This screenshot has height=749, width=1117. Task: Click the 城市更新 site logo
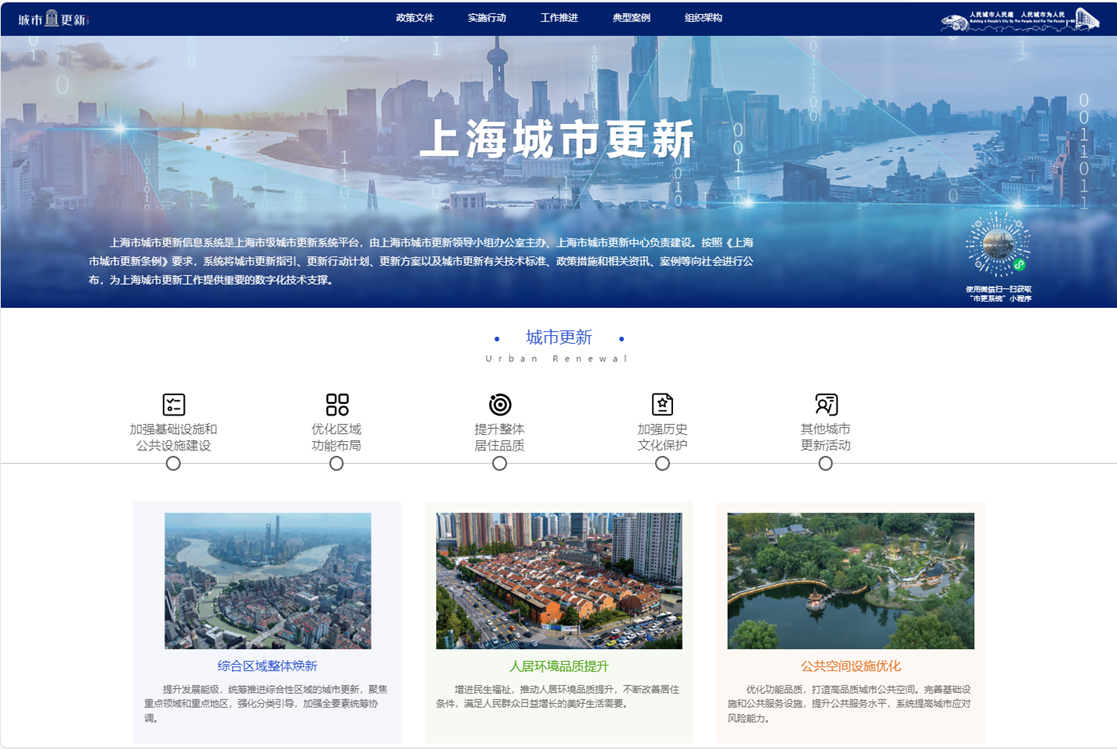coord(52,19)
